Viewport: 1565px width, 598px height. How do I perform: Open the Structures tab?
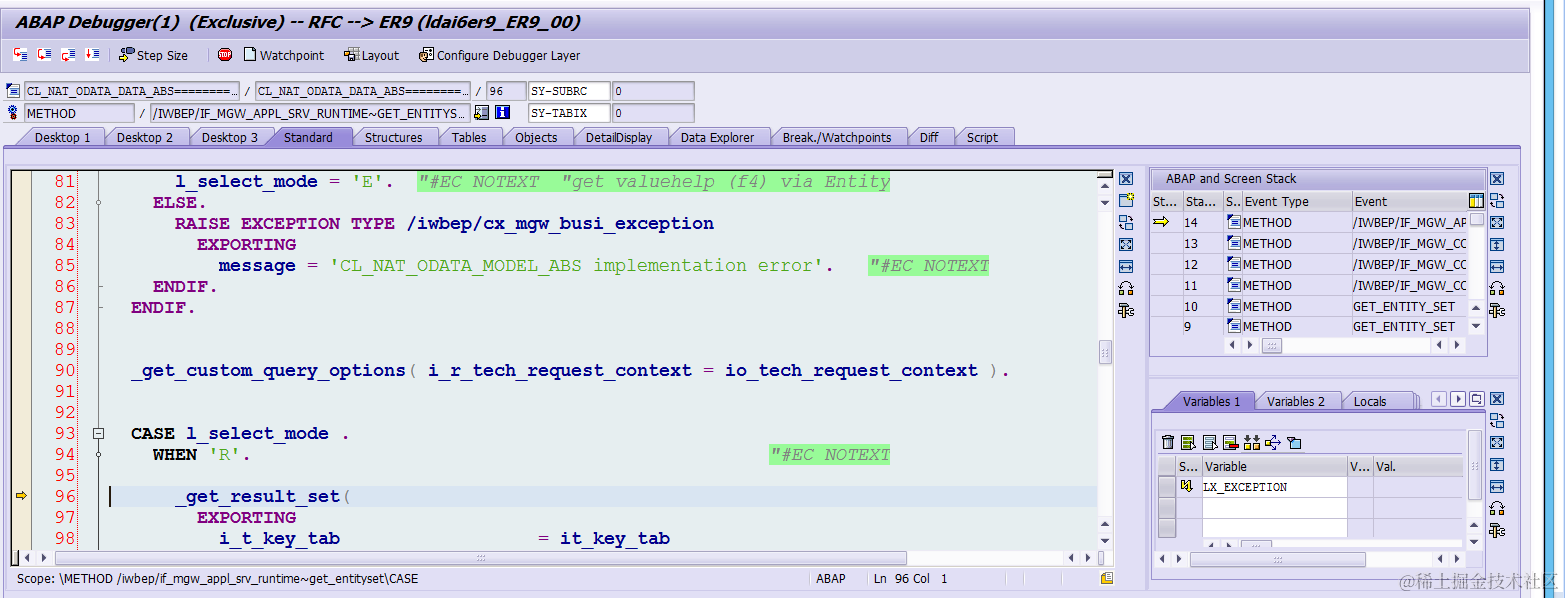pyautogui.click(x=393, y=137)
